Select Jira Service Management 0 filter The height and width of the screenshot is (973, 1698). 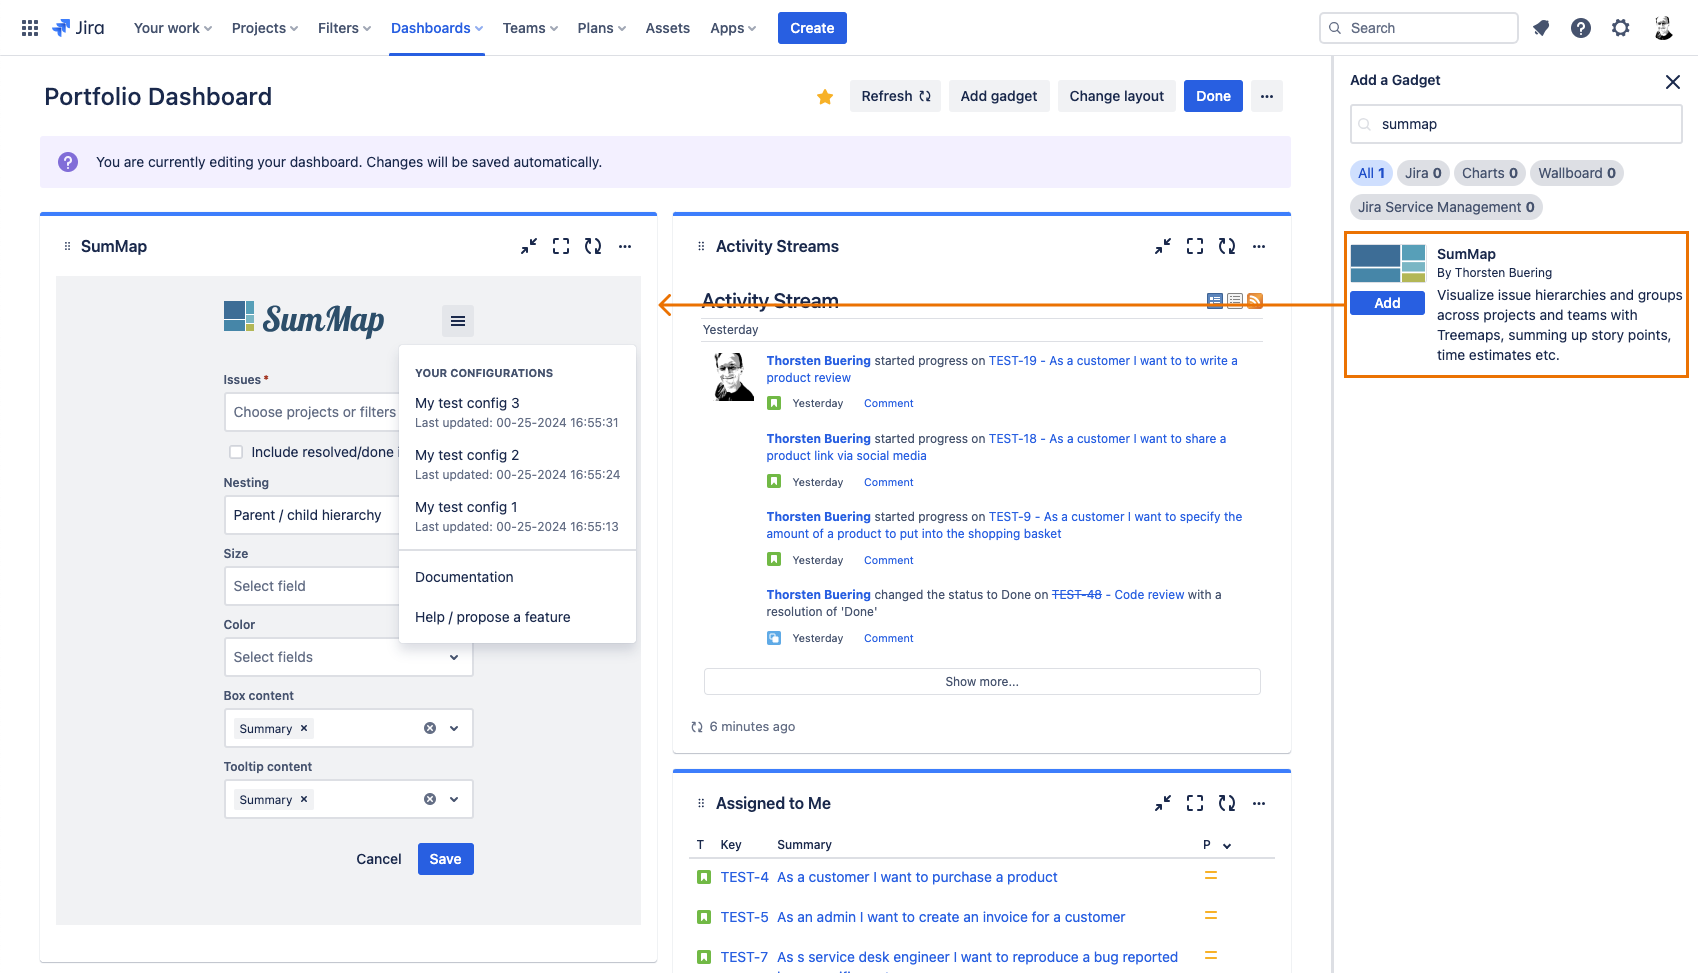(1446, 207)
